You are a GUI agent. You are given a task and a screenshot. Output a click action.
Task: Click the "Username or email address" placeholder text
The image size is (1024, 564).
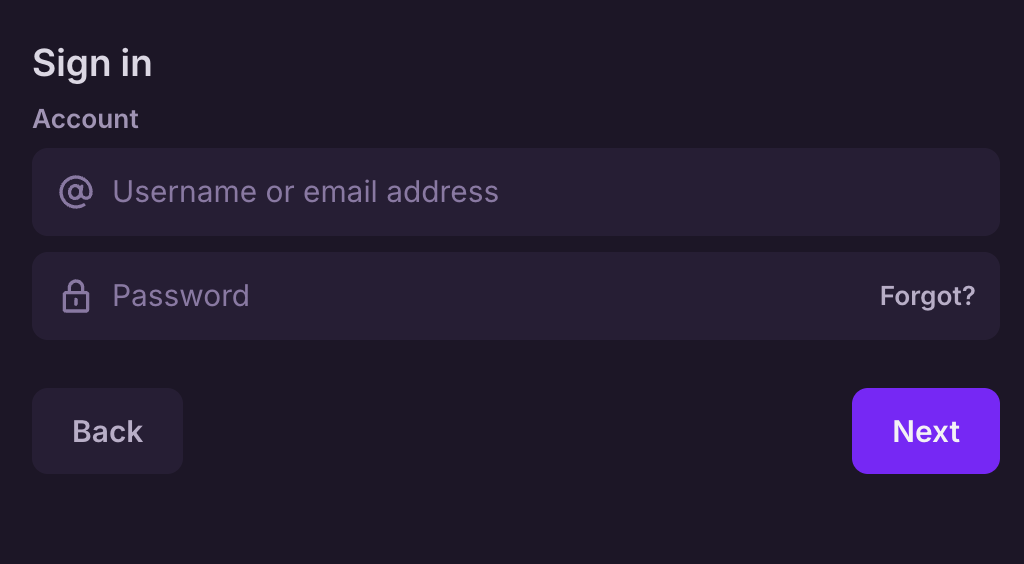pyautogui.click(x=305, y=192)
